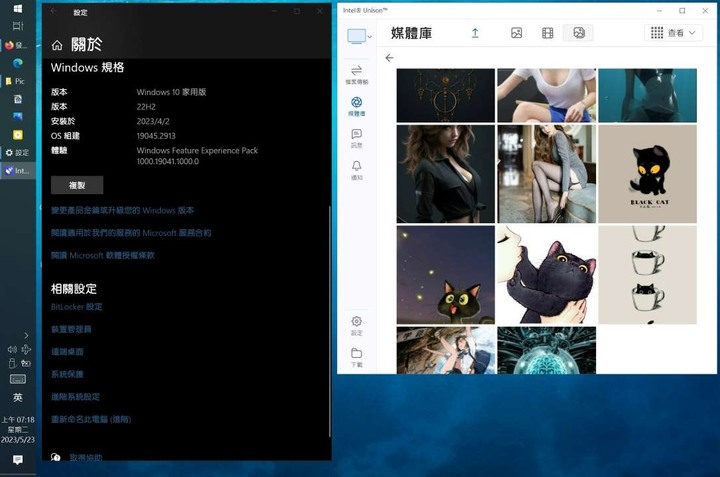Select the install date 2023/4/2
The image size is (720, 477).
[153, 121]
